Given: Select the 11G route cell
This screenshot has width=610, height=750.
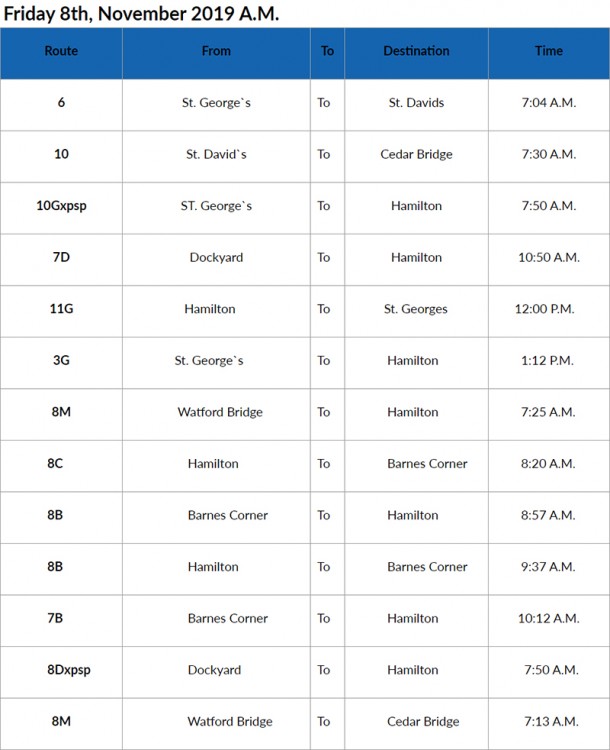Looking at the screenshot, I should click(x=61, y=309).
